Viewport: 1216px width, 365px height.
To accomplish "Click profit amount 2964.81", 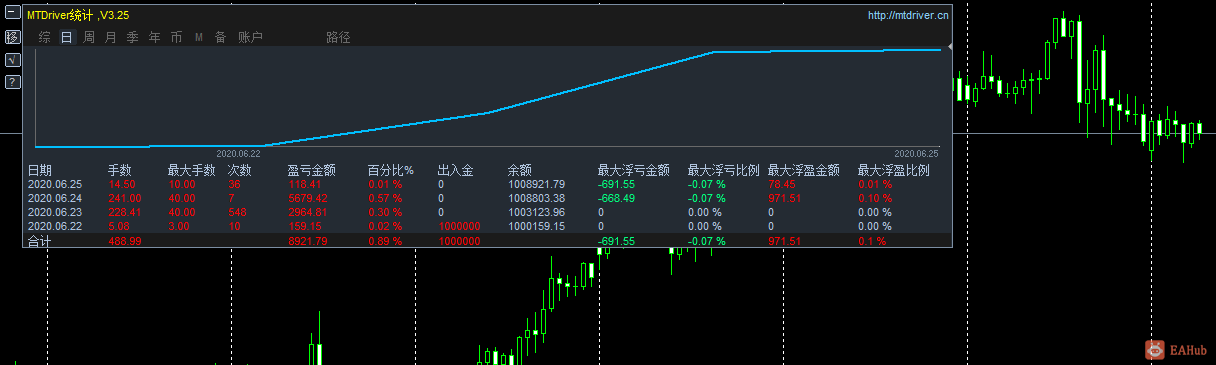I will [x=307, y=212].
